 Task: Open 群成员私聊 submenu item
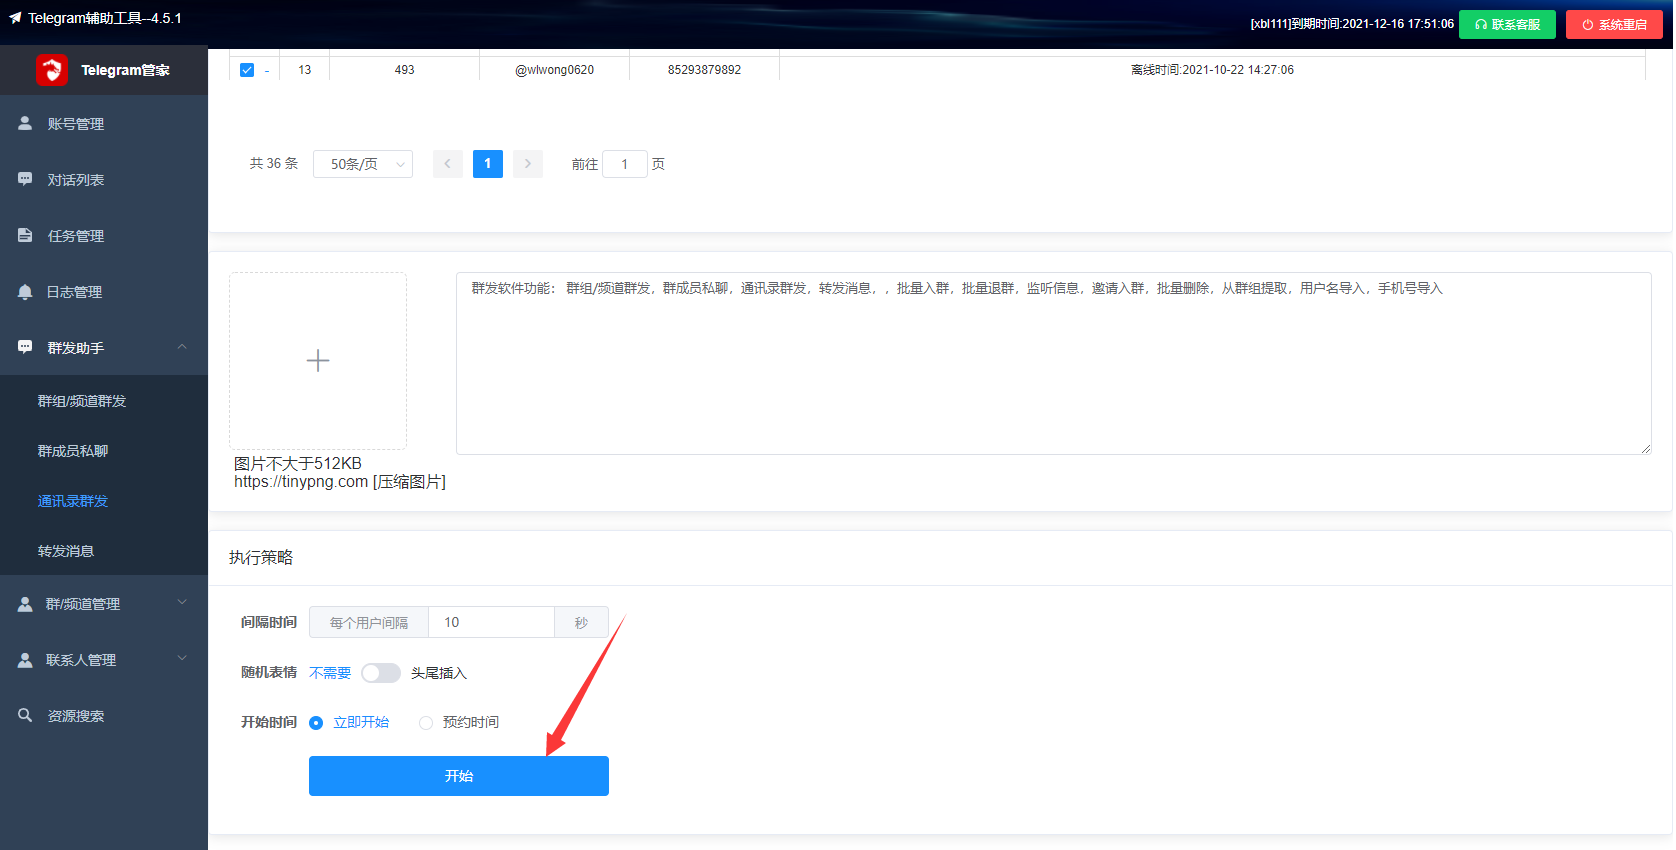tap(73, 451)
